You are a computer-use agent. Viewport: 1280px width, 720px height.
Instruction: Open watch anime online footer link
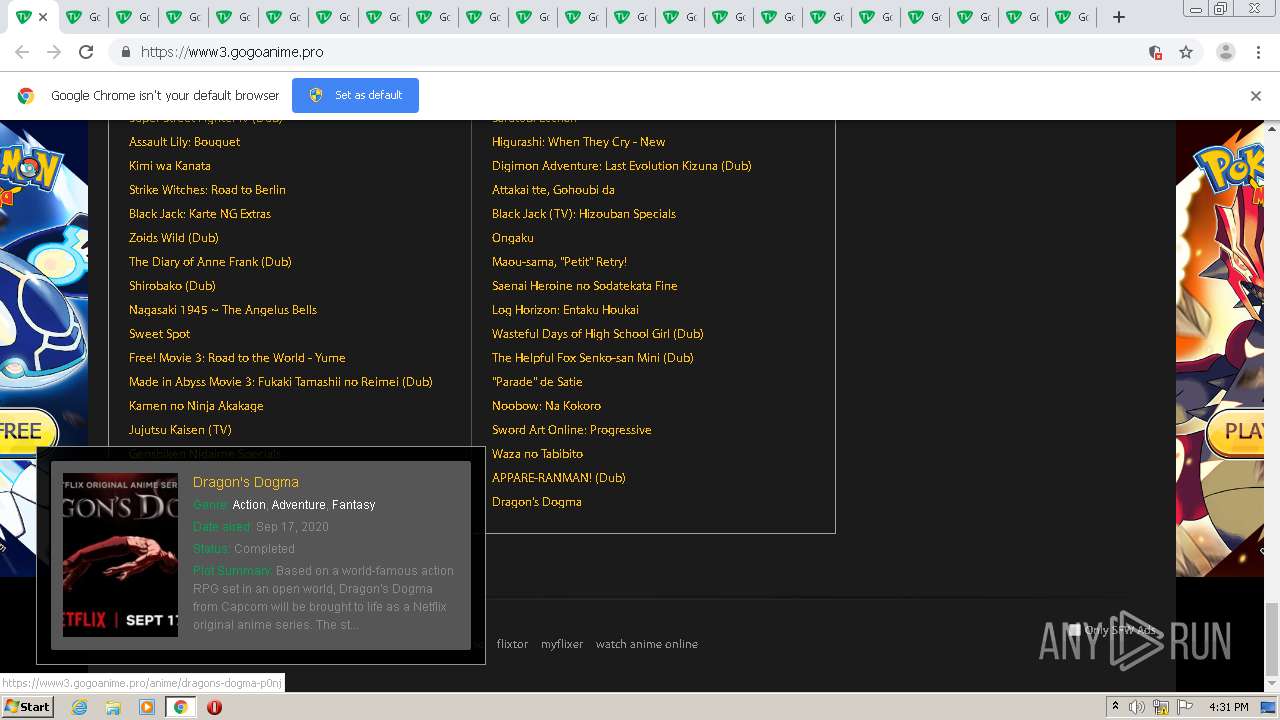647,644
